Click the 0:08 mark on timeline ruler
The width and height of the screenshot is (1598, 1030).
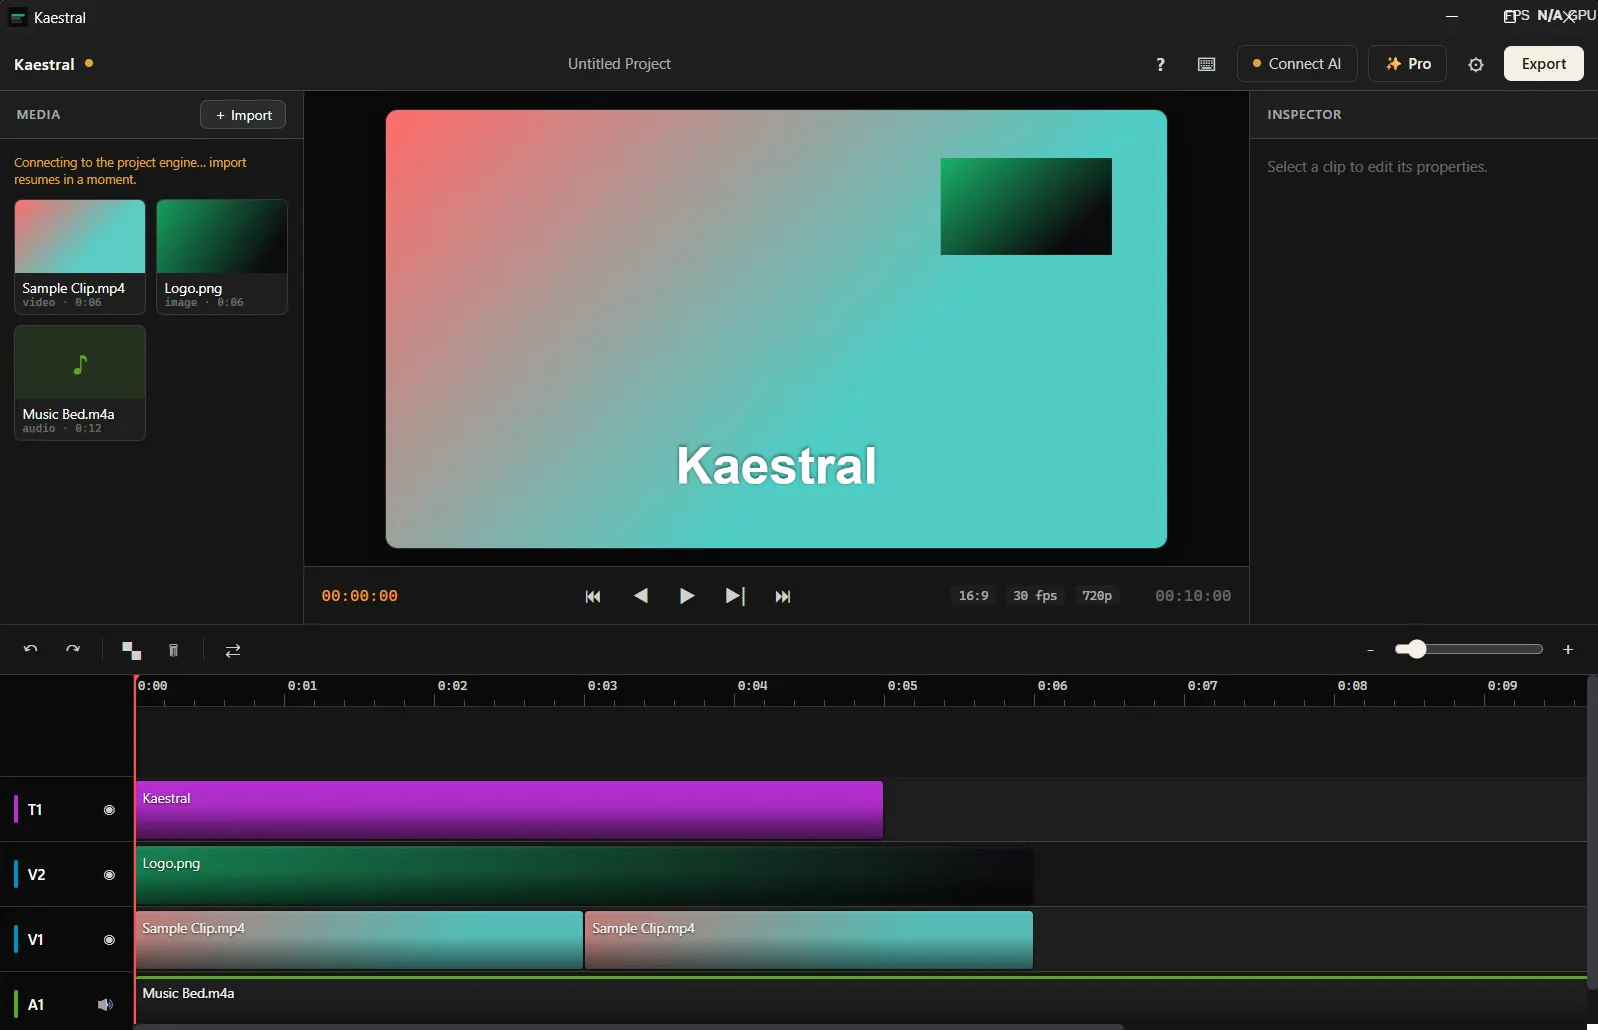1352,686
